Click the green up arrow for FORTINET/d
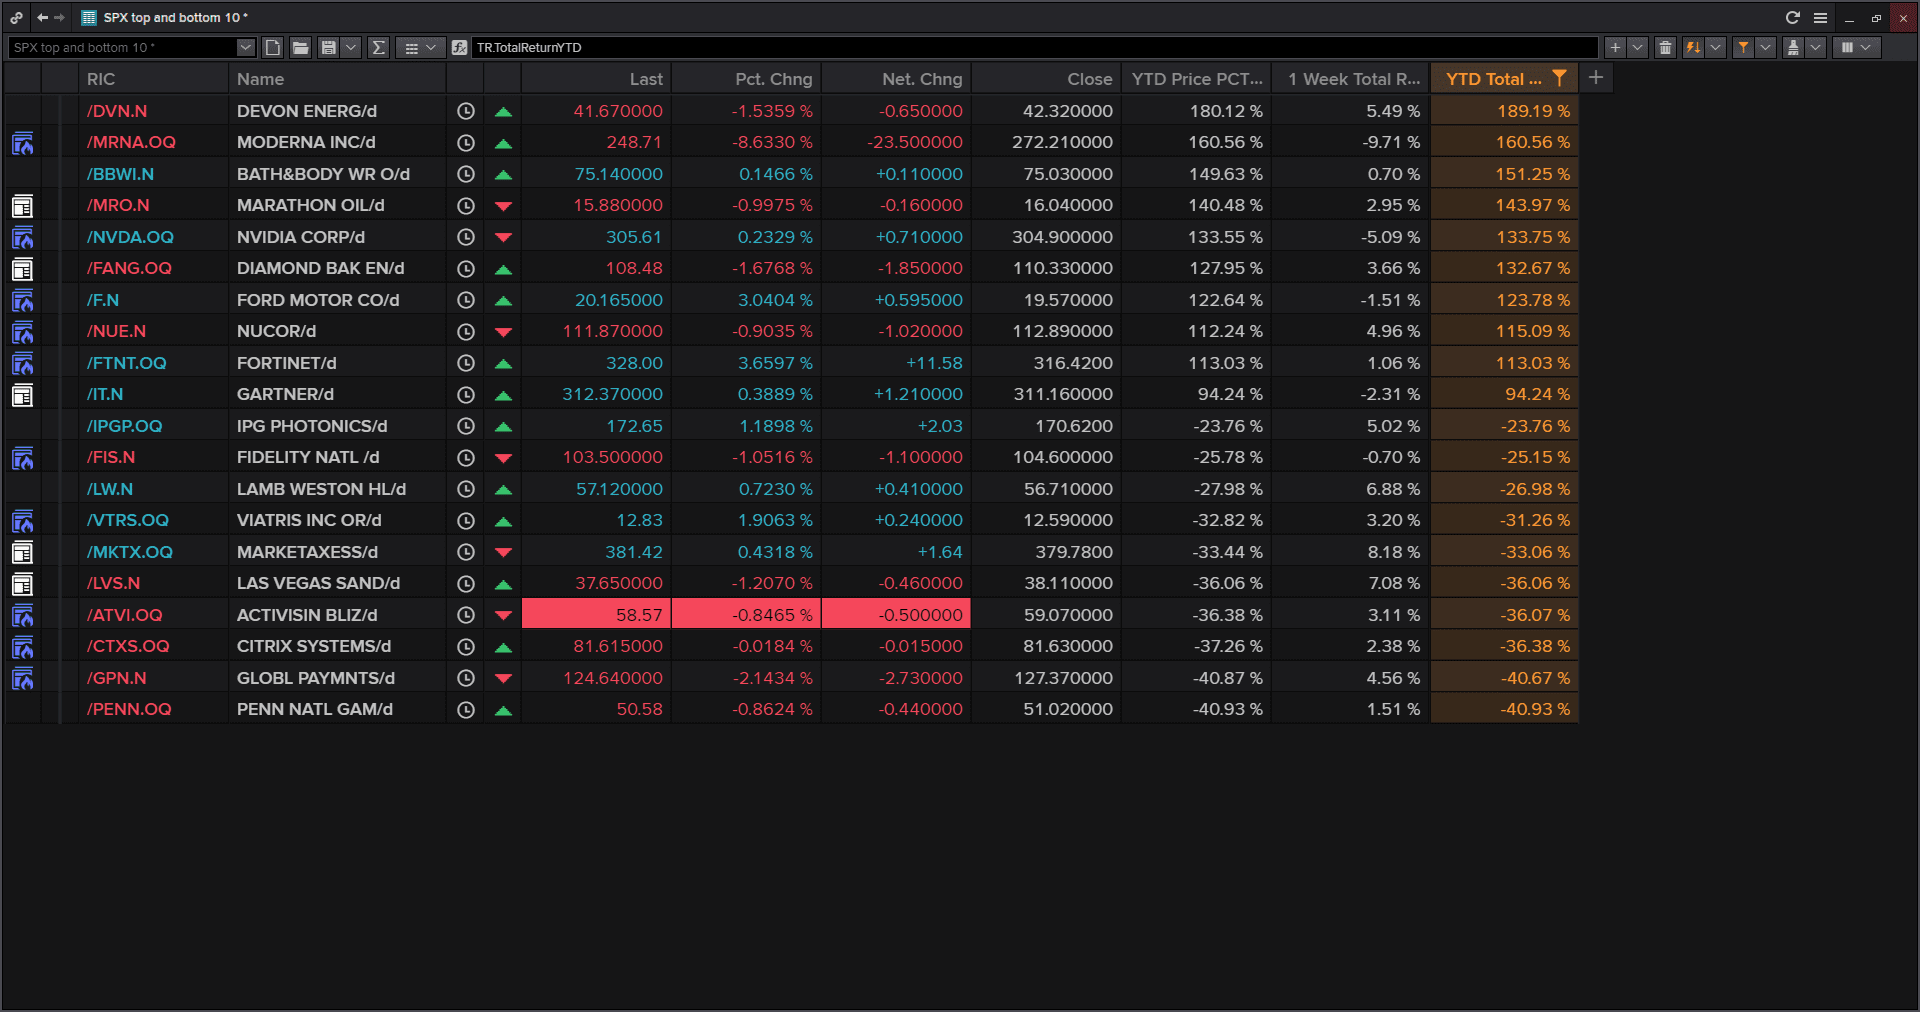Viewport: 1920px width, 1012px height. pyautogui.click(x=503, y=364)
